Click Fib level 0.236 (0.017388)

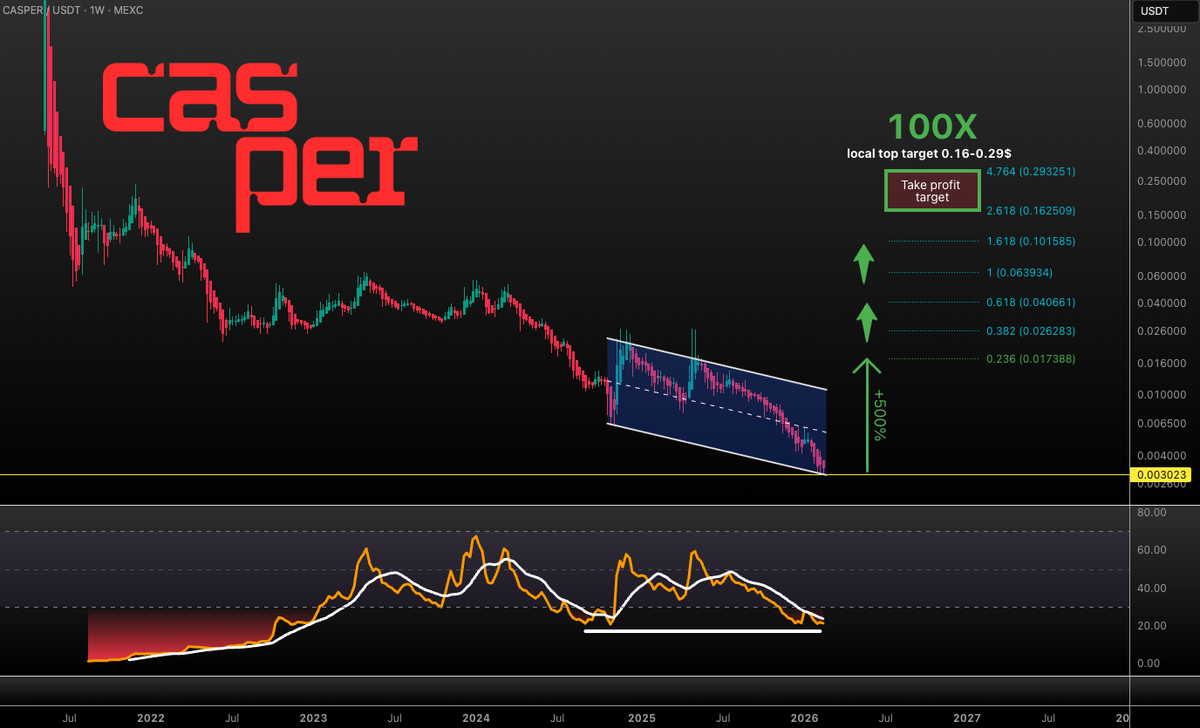click(x=1030, y=359)
